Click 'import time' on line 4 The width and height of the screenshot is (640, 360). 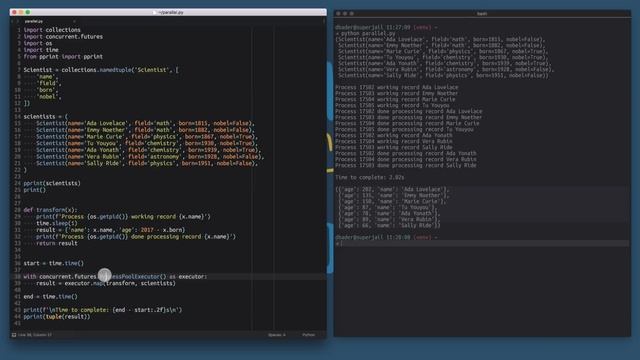[41, 50]
